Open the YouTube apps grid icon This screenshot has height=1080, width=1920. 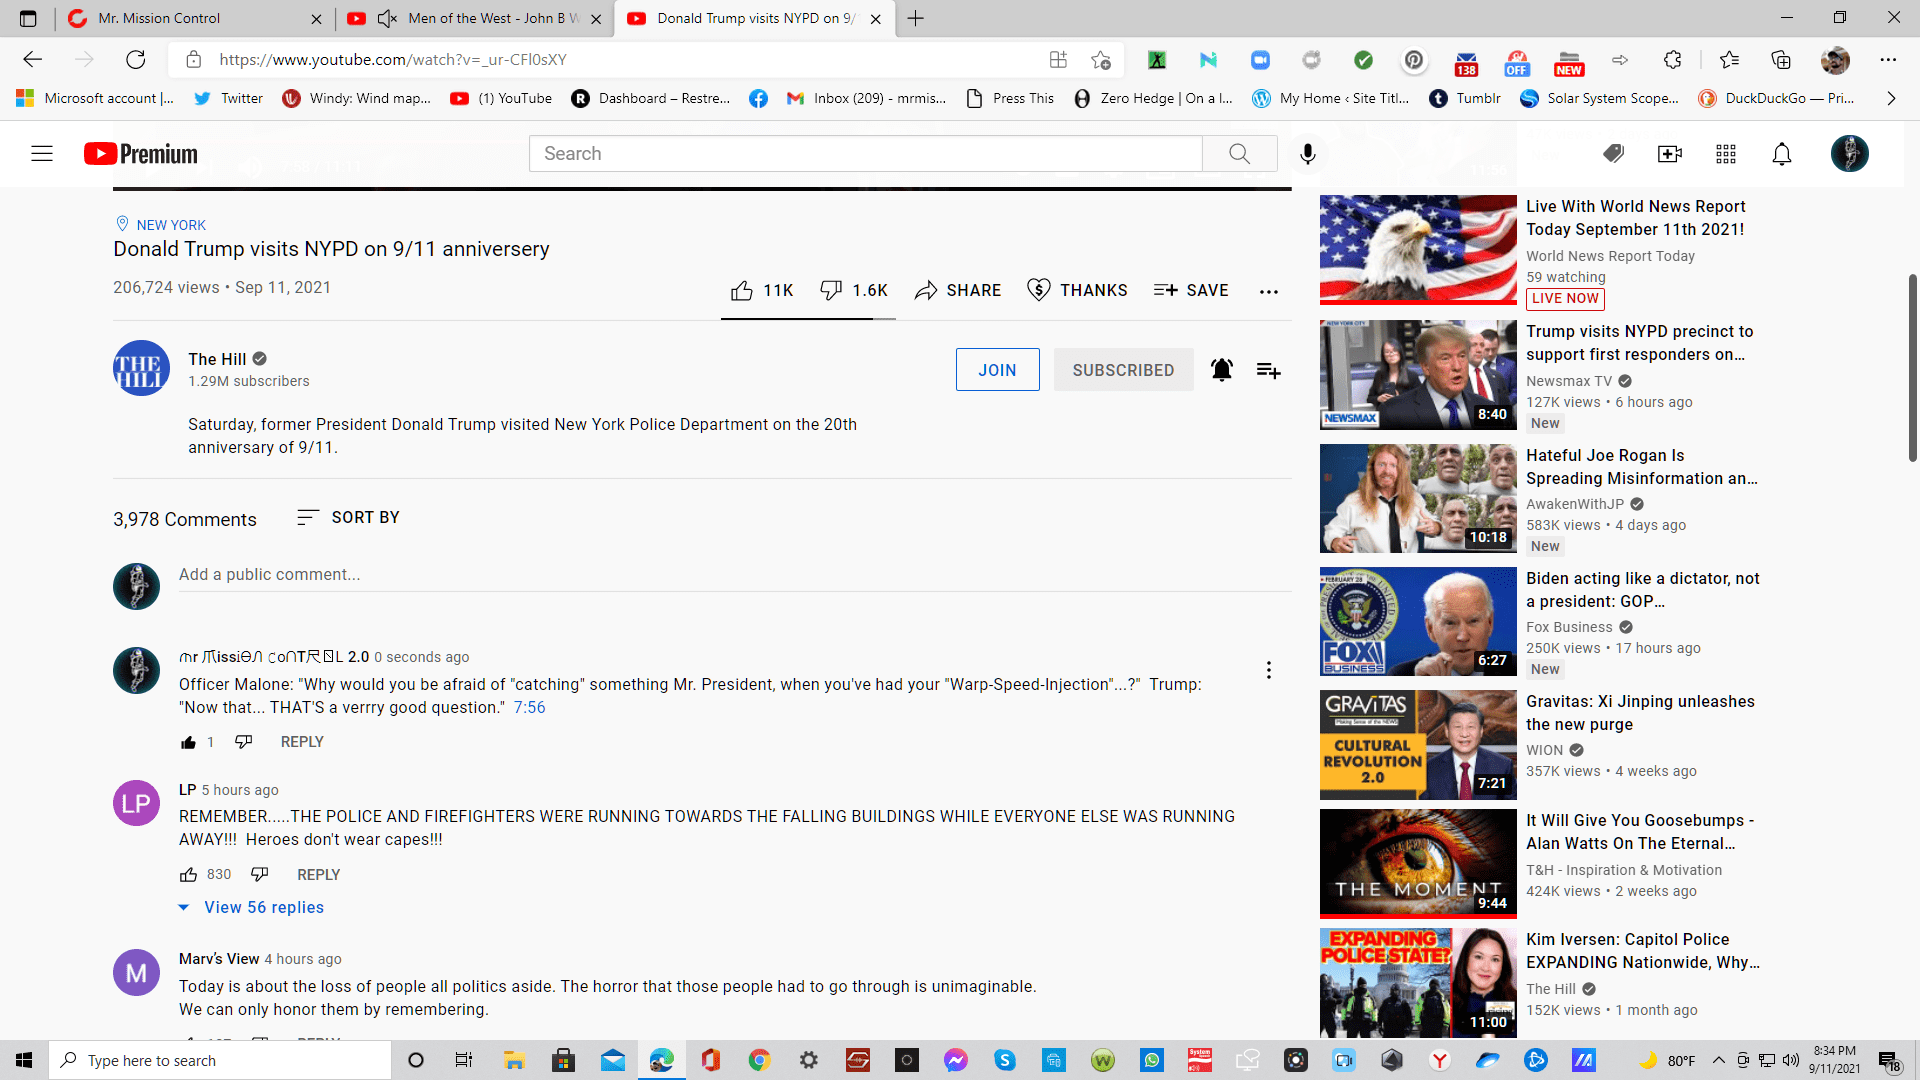click(x=1725, y=154)
